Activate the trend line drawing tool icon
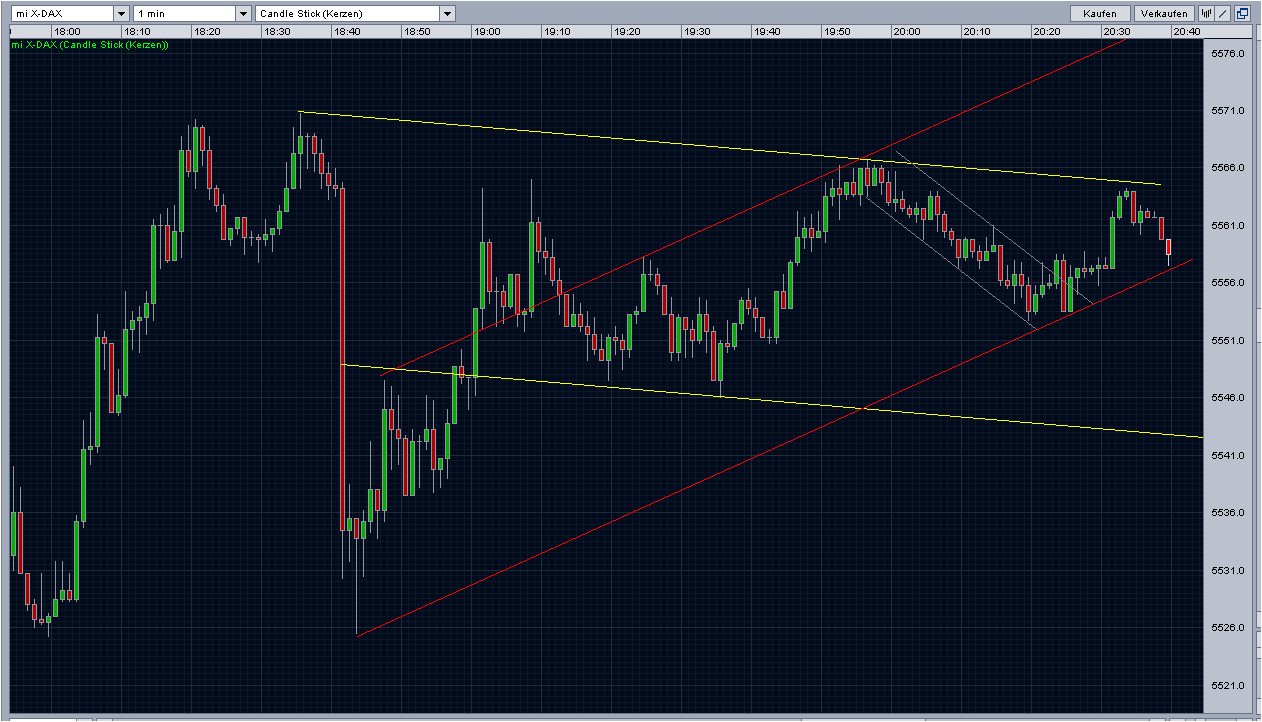 (x=1222, y=13)
